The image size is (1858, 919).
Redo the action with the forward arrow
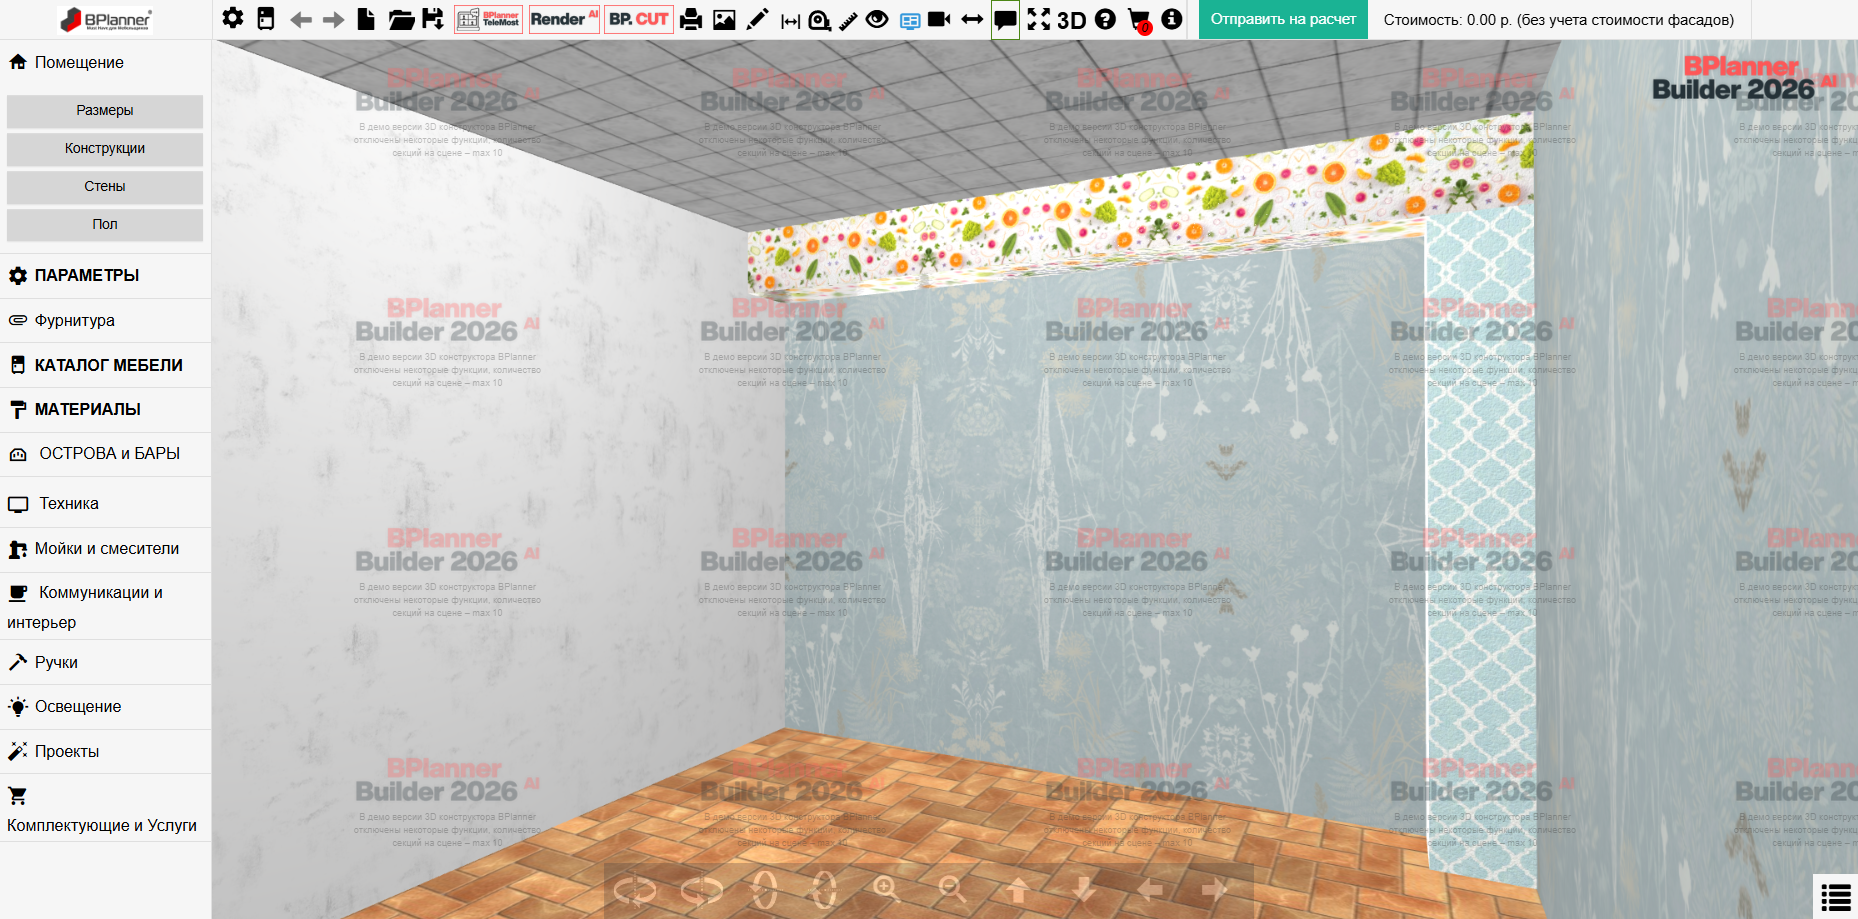[x=334, y=20]
